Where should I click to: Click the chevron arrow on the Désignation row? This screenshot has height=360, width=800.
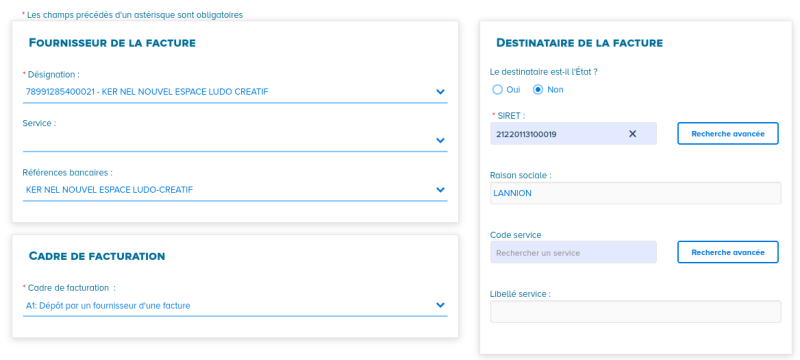[441, 92]
